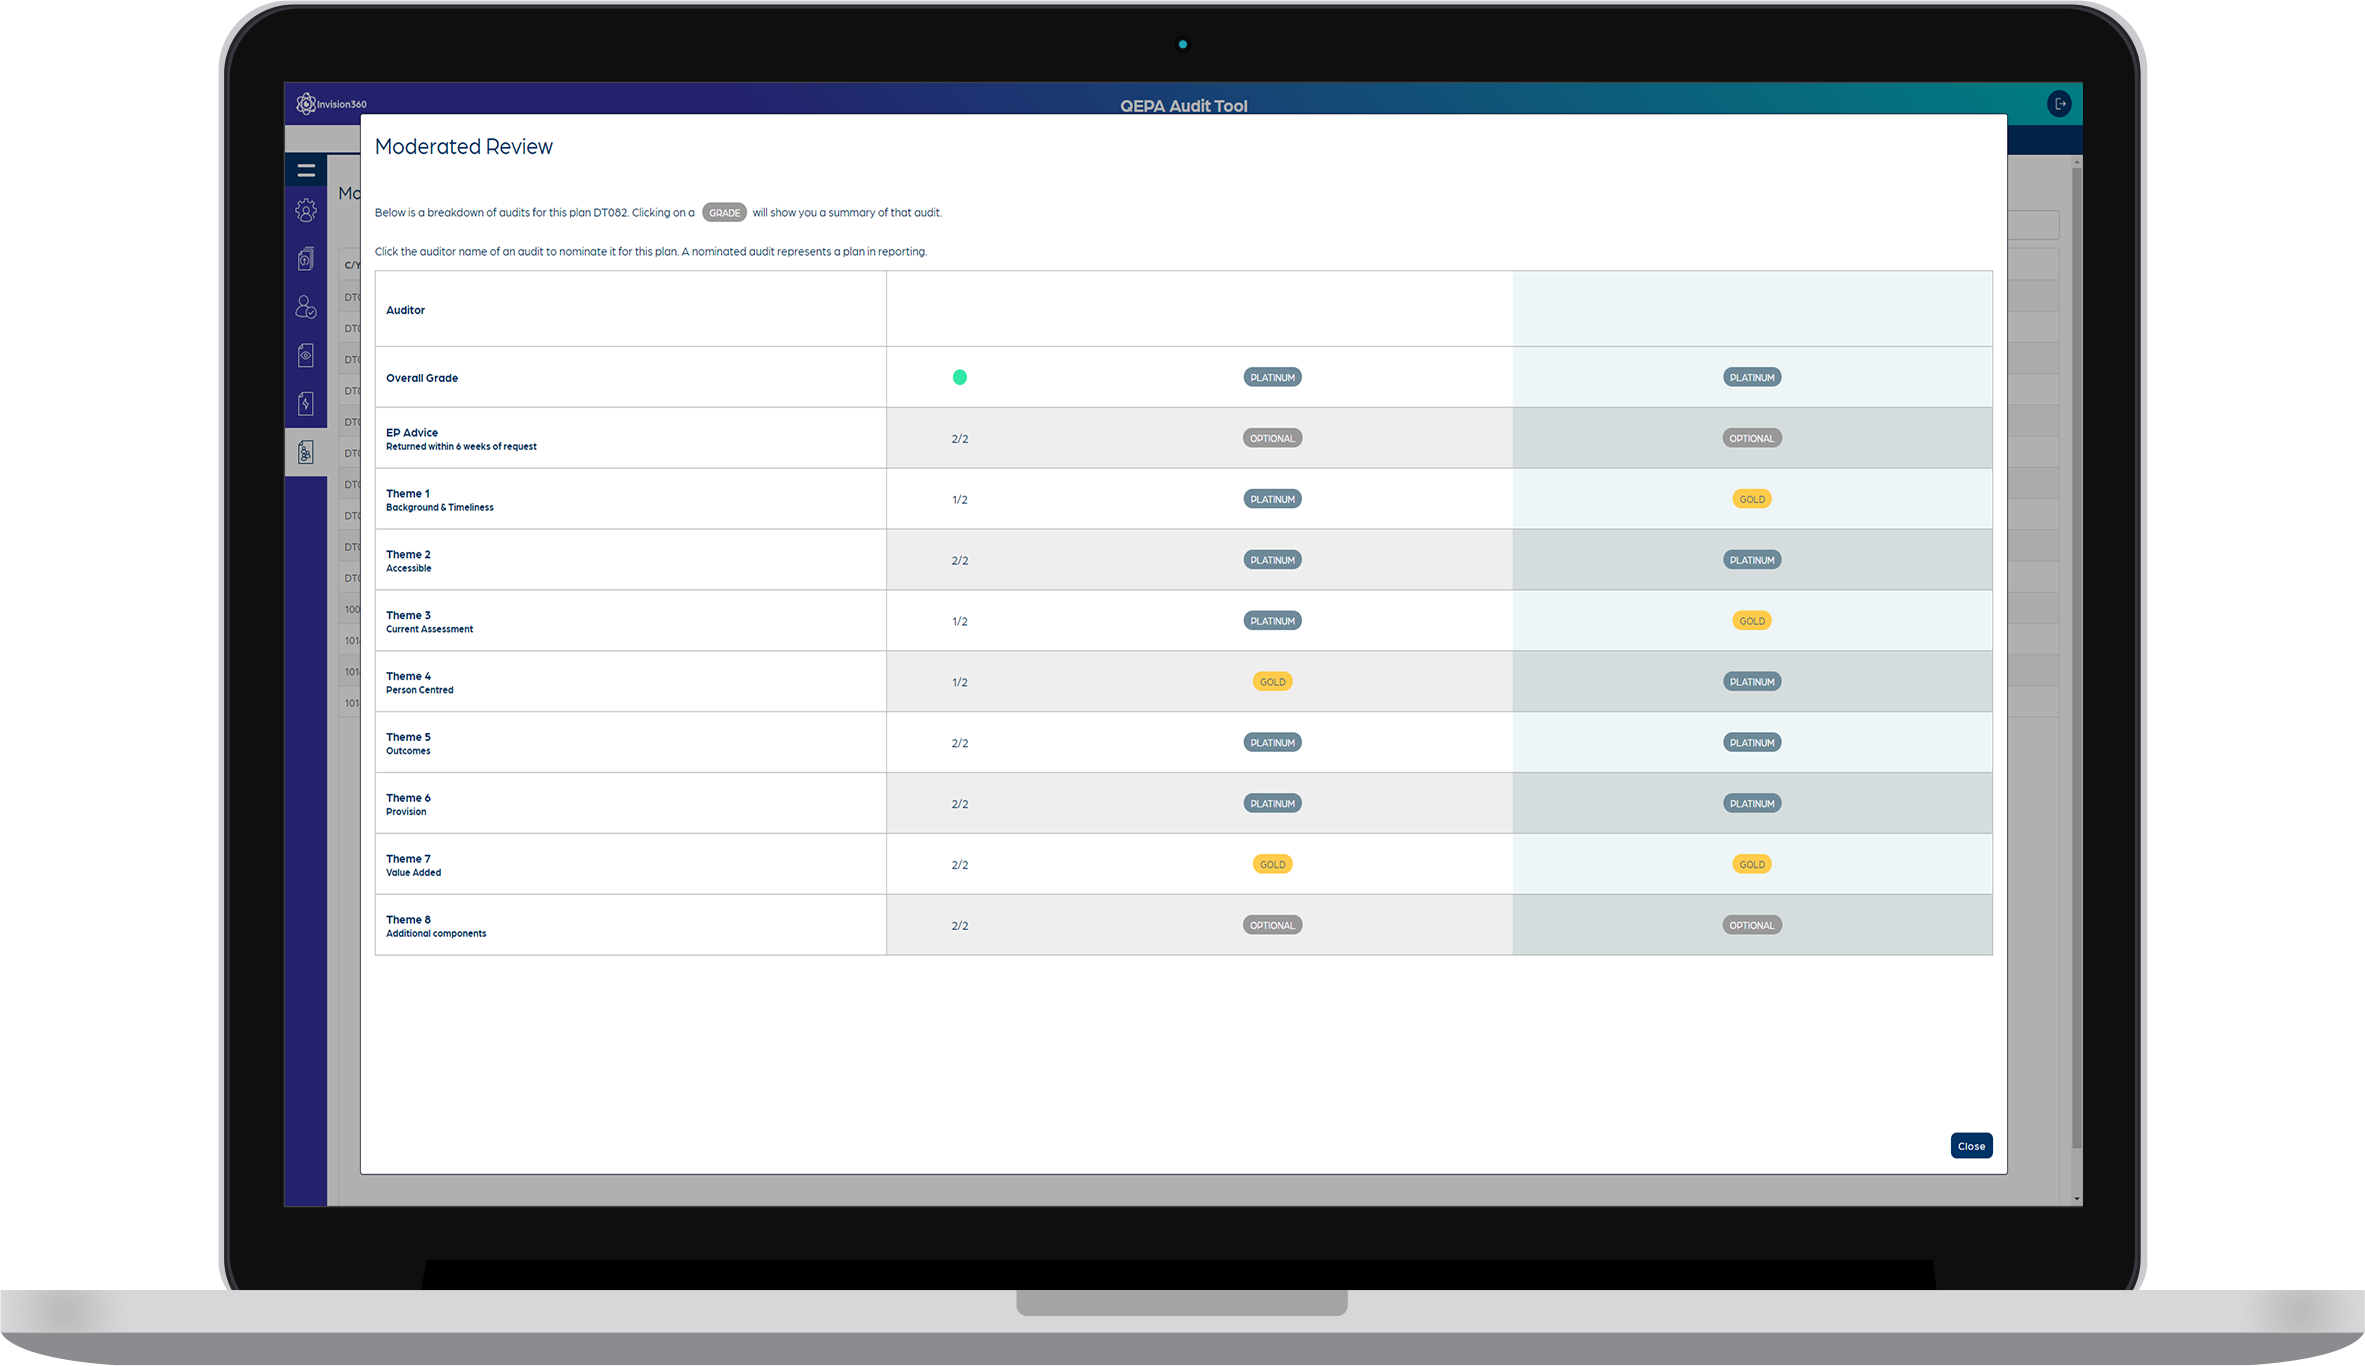Click the example GRADE badge in instructions
The image size is (2365, 1366).
pyautogui.click(x=724, y=212)
